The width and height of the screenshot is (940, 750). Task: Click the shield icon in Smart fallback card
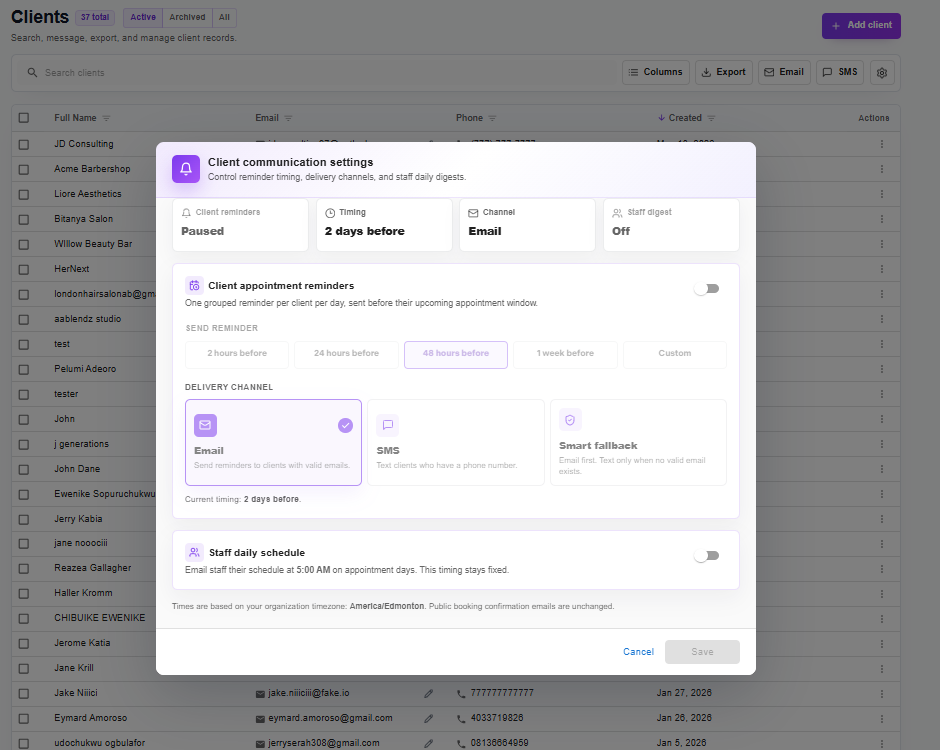click(x=570, y=420)
